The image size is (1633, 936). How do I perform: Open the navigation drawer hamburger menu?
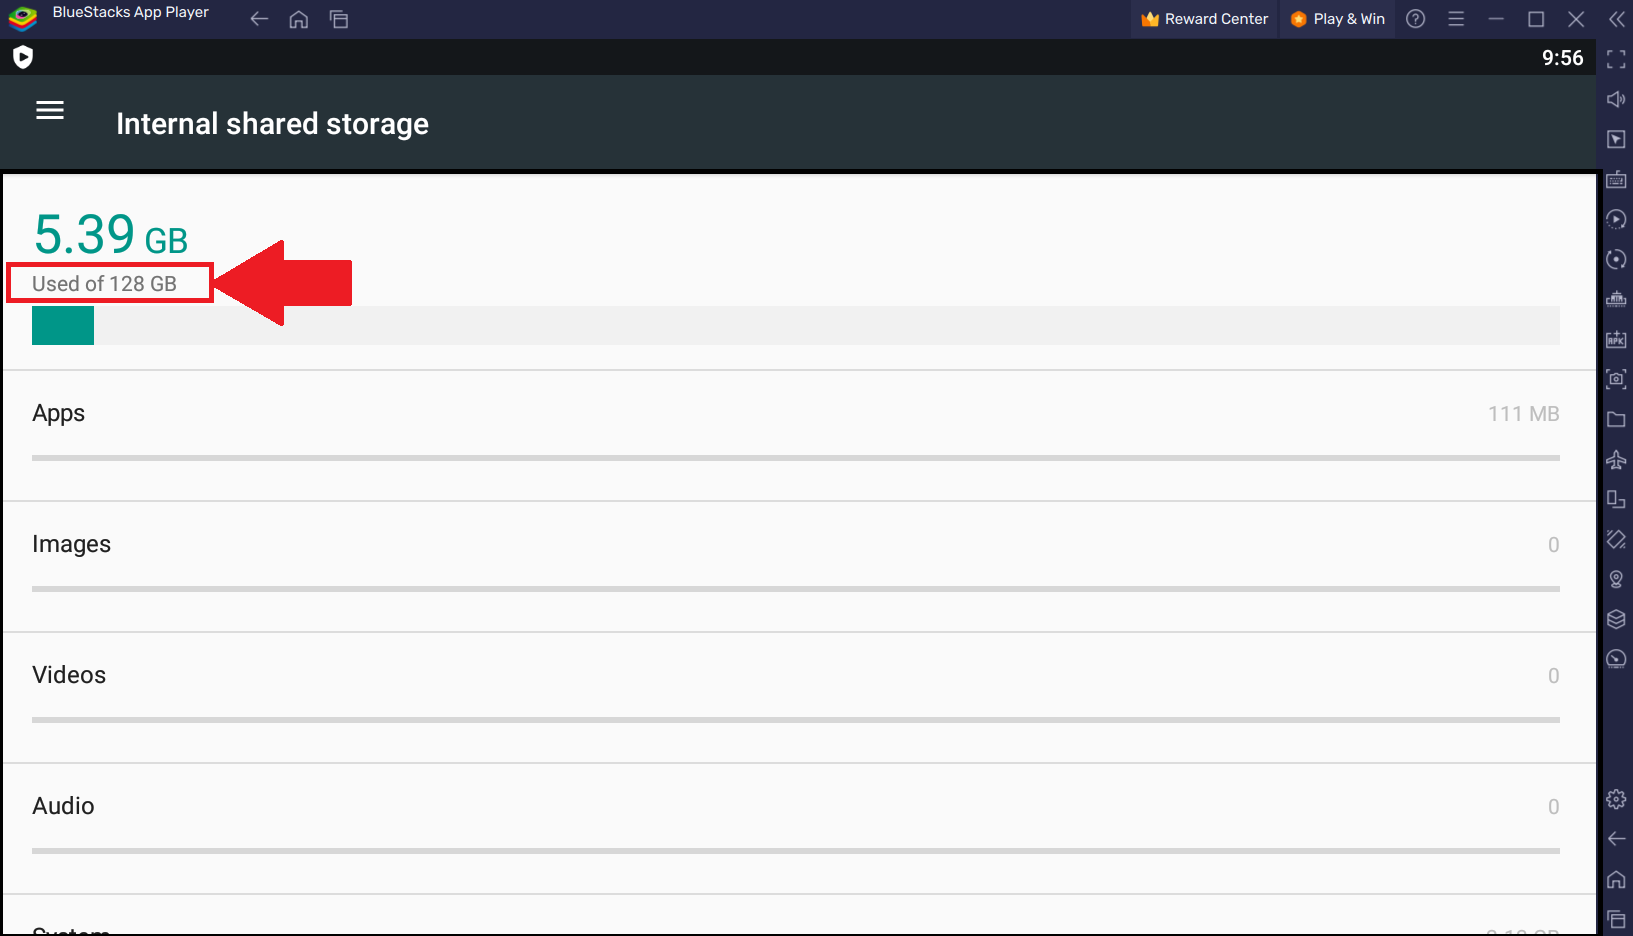(x=49, y=110)
